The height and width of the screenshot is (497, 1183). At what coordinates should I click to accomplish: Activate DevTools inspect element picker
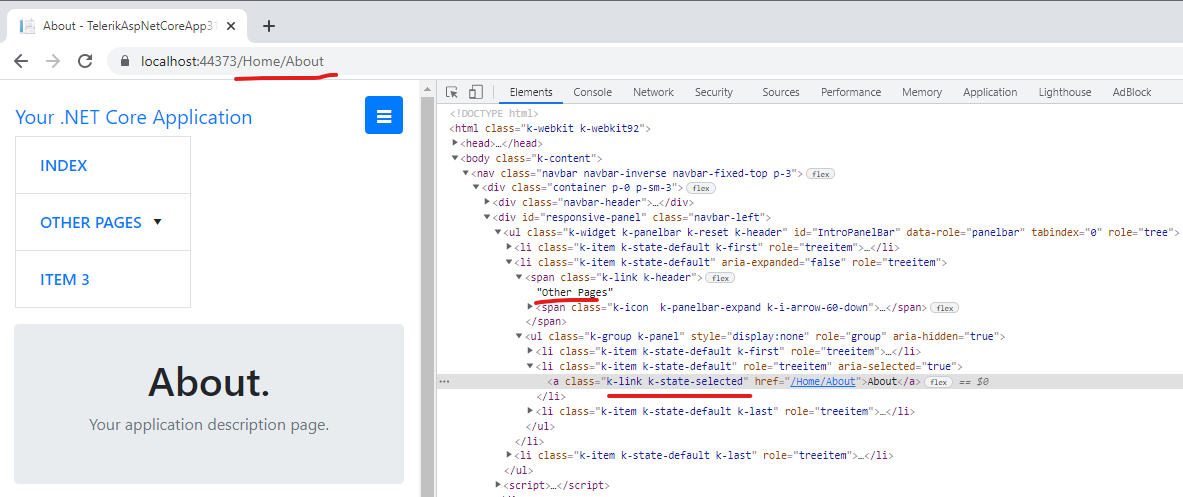coord(452,92)
